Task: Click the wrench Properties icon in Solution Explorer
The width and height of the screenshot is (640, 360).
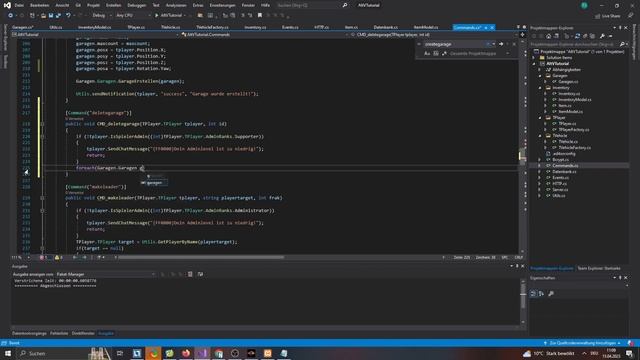Action: coord(602,36)
